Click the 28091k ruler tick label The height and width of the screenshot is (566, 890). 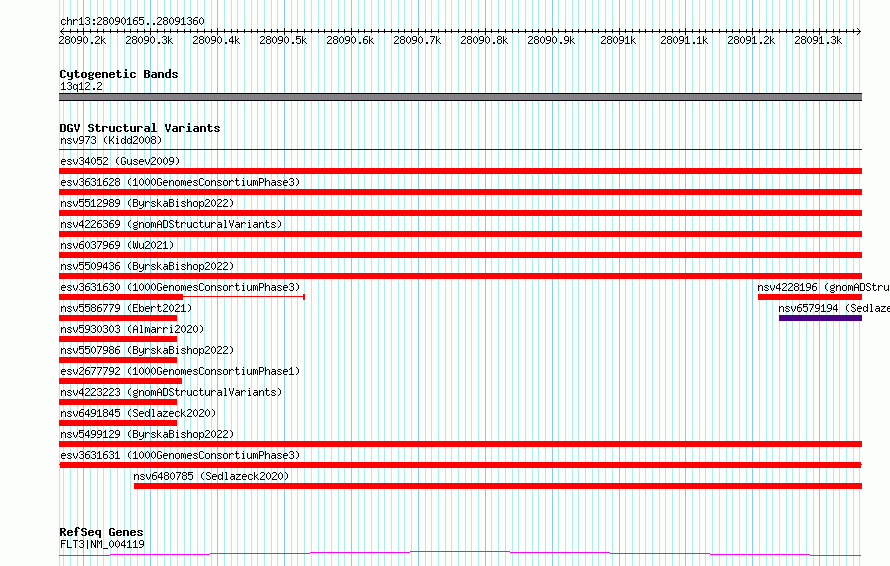click(x=618, y=40)
